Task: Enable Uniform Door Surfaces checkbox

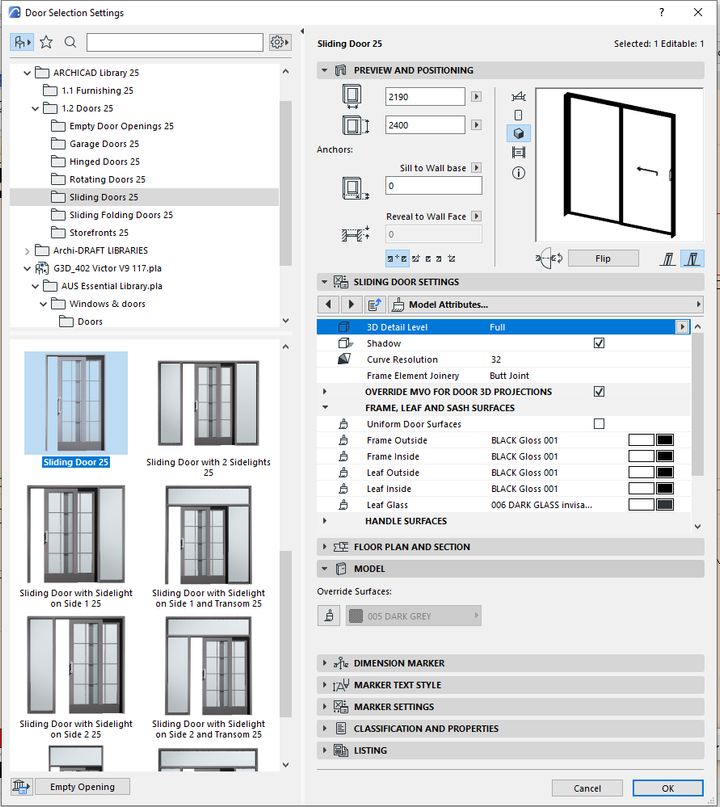Action: tap(599, 424)
